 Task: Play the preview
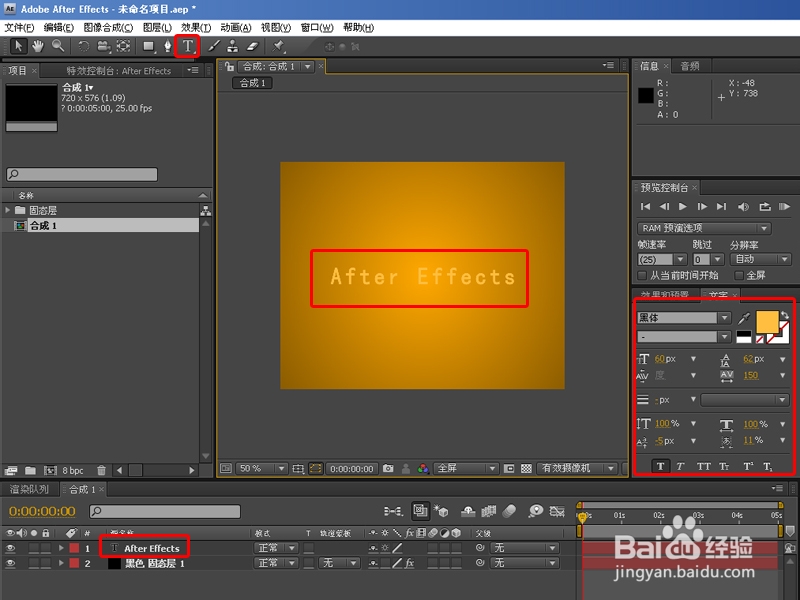coord(682,207)
